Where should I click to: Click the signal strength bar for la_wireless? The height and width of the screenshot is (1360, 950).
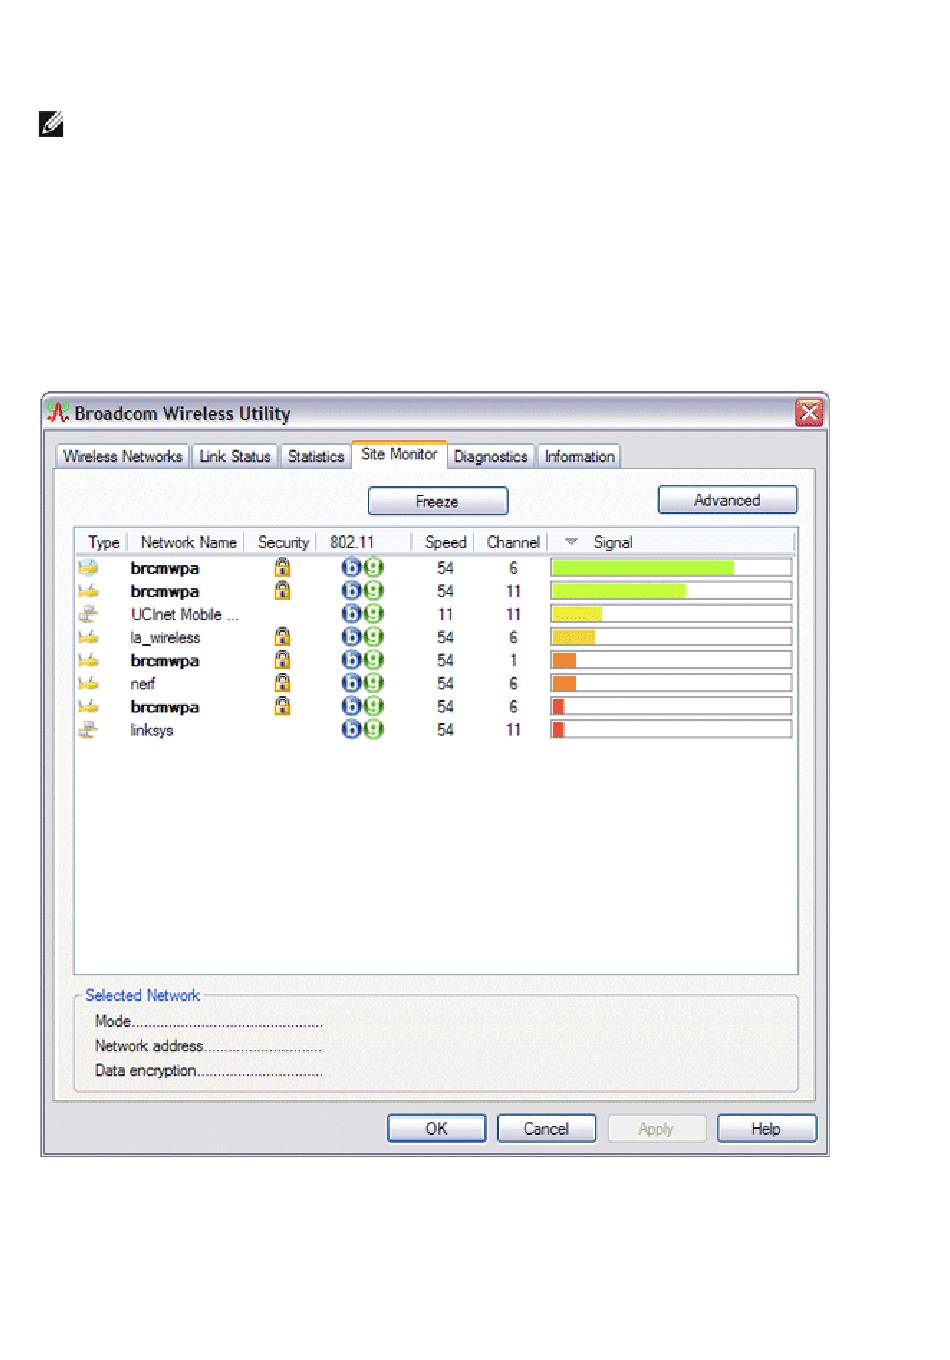[671, 637]
